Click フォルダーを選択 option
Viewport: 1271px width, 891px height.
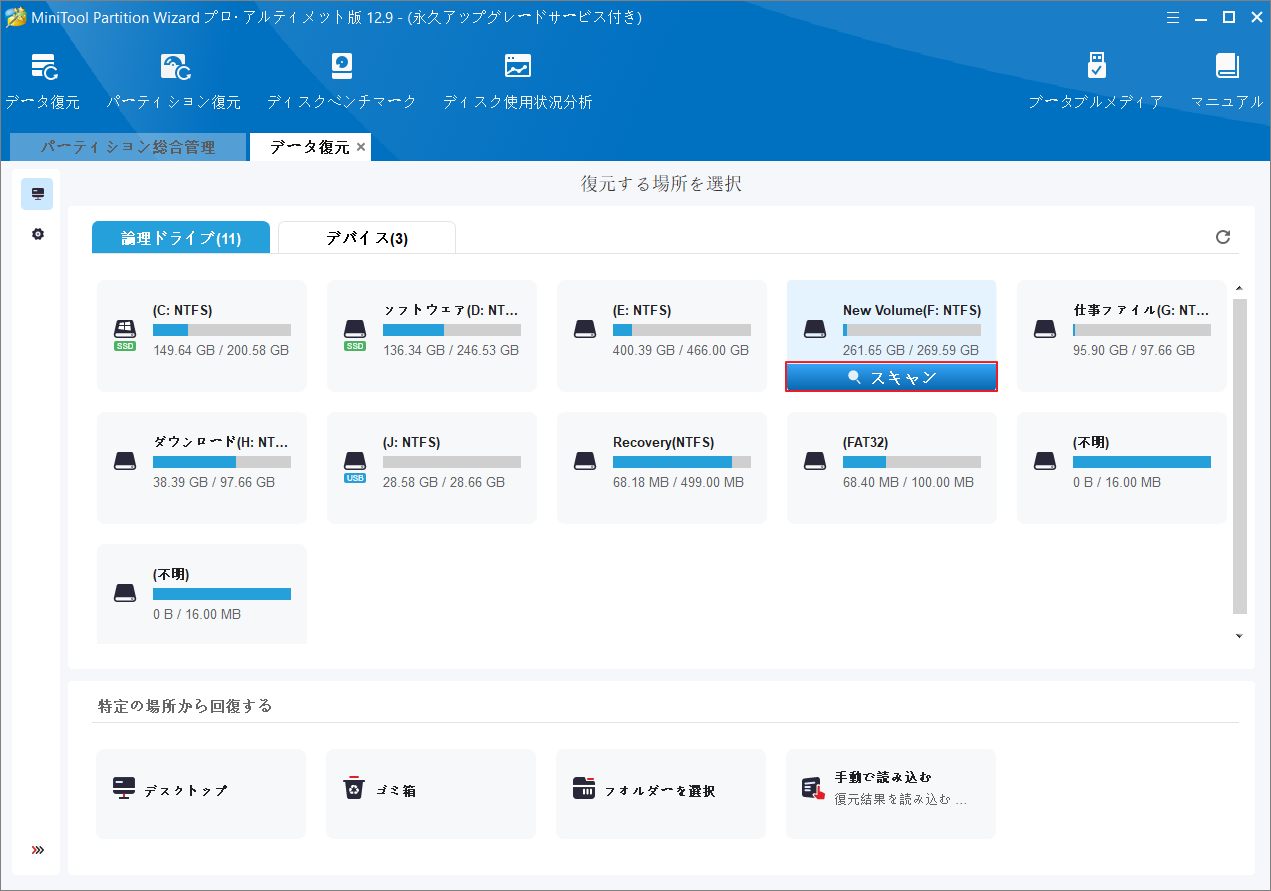661,794
